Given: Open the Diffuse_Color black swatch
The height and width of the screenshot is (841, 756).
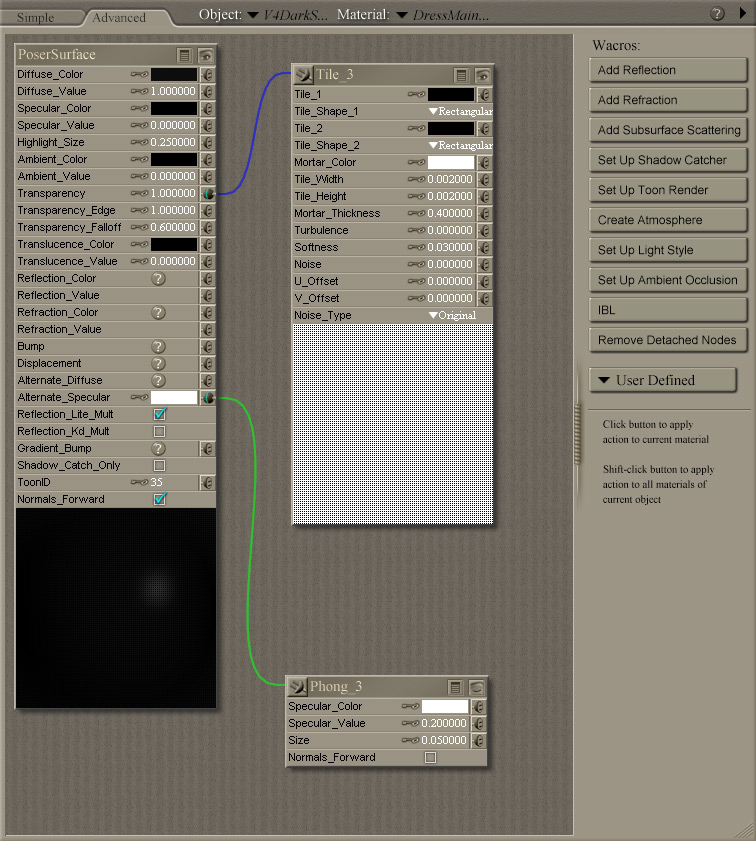Looking at the screenshot, I should pos(174,75).
